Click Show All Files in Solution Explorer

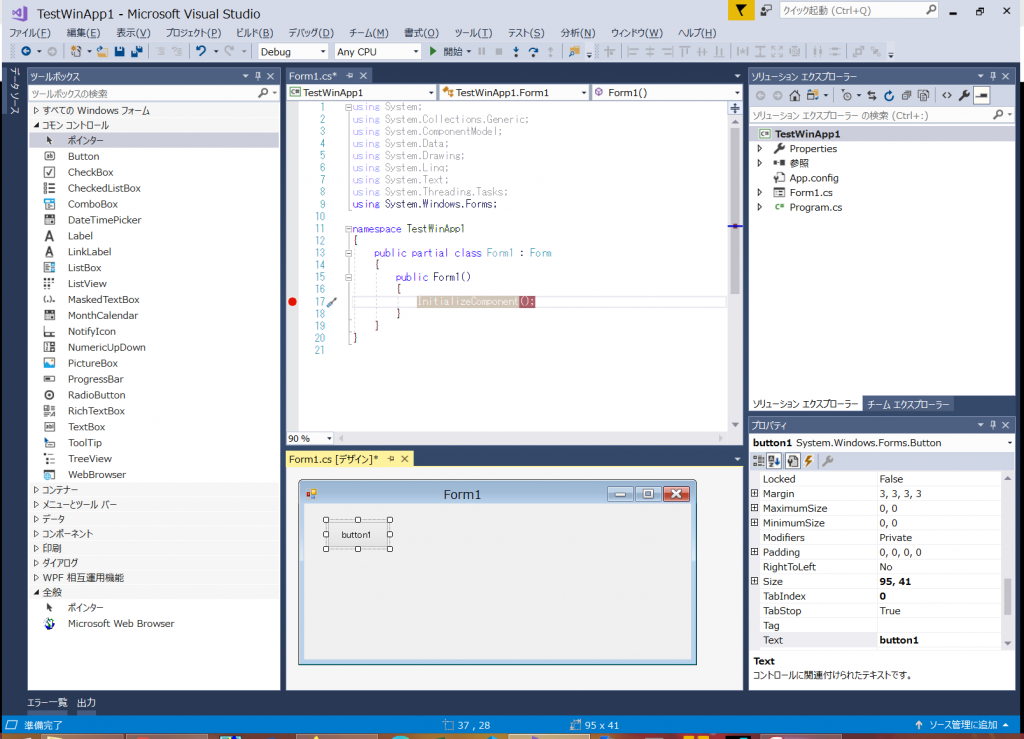pos(923,95)
